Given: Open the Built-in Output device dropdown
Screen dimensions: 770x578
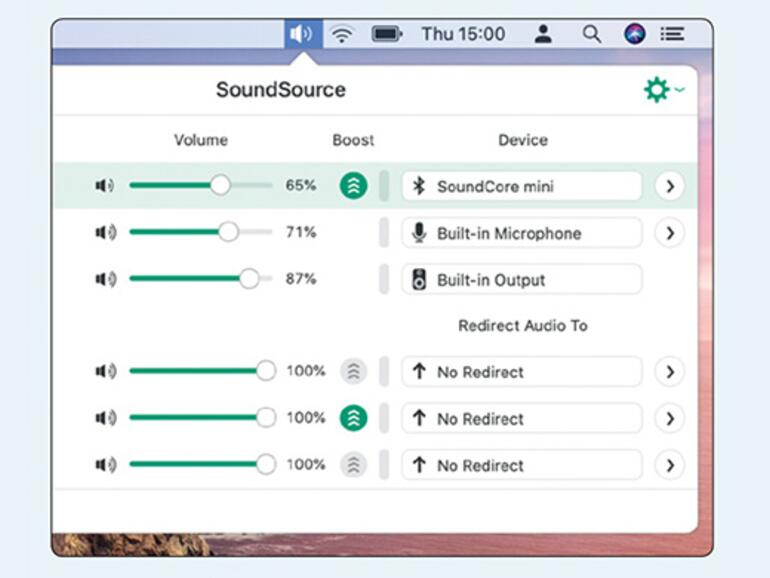Looking at the screenshot, I should pos(522,280).
